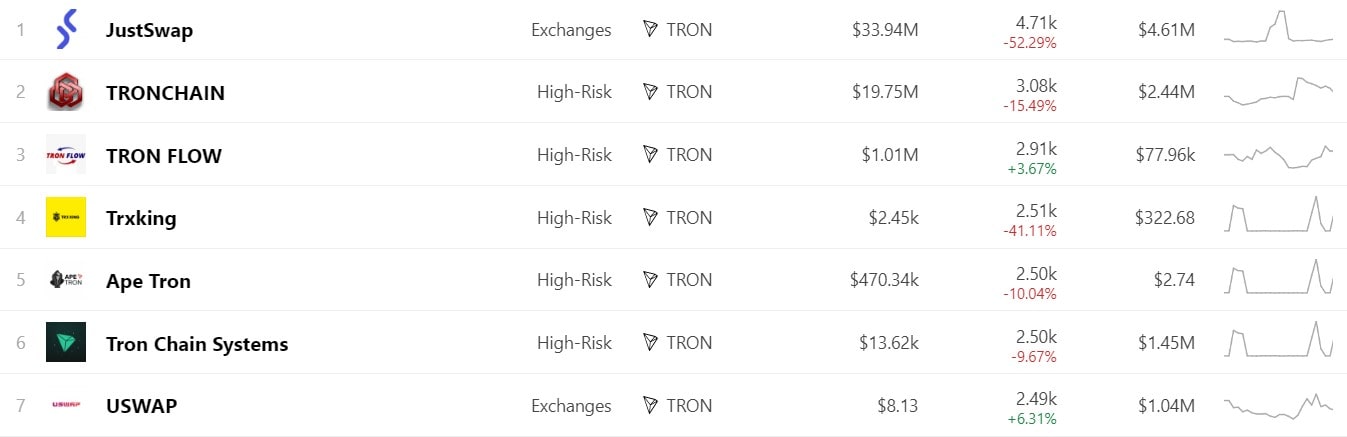Screen dimensions: 1347x437
Task: Click the TRON symbol in JustSwap row
Action: (x=651, y=30)
